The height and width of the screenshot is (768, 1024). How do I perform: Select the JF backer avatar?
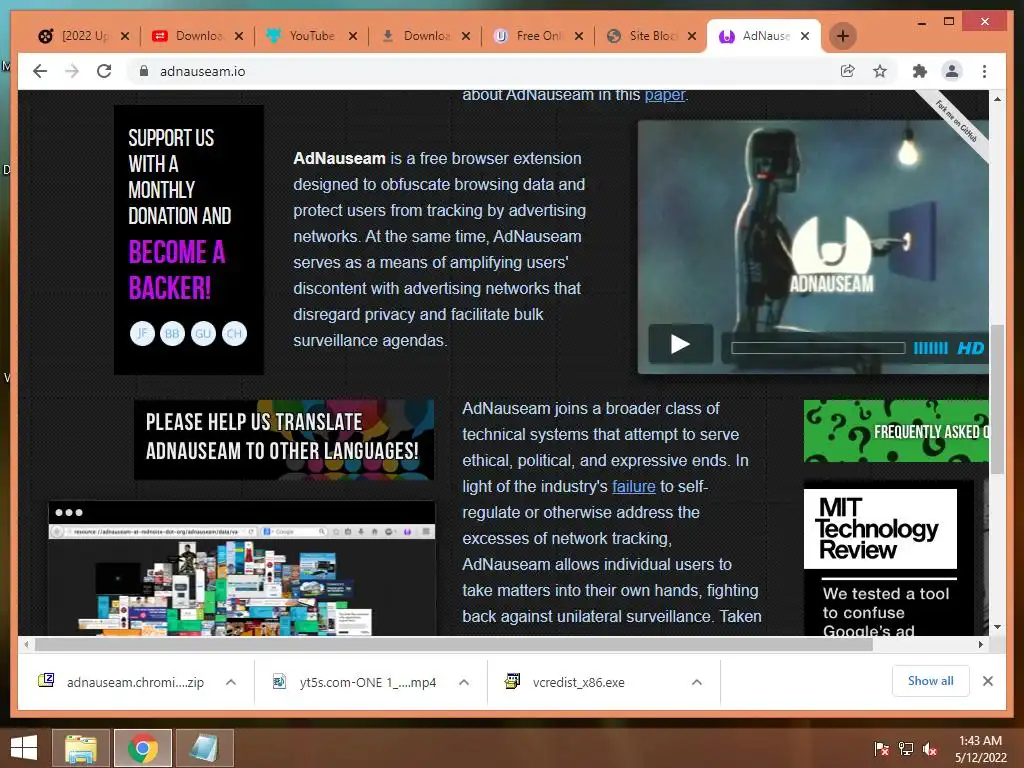142,334
